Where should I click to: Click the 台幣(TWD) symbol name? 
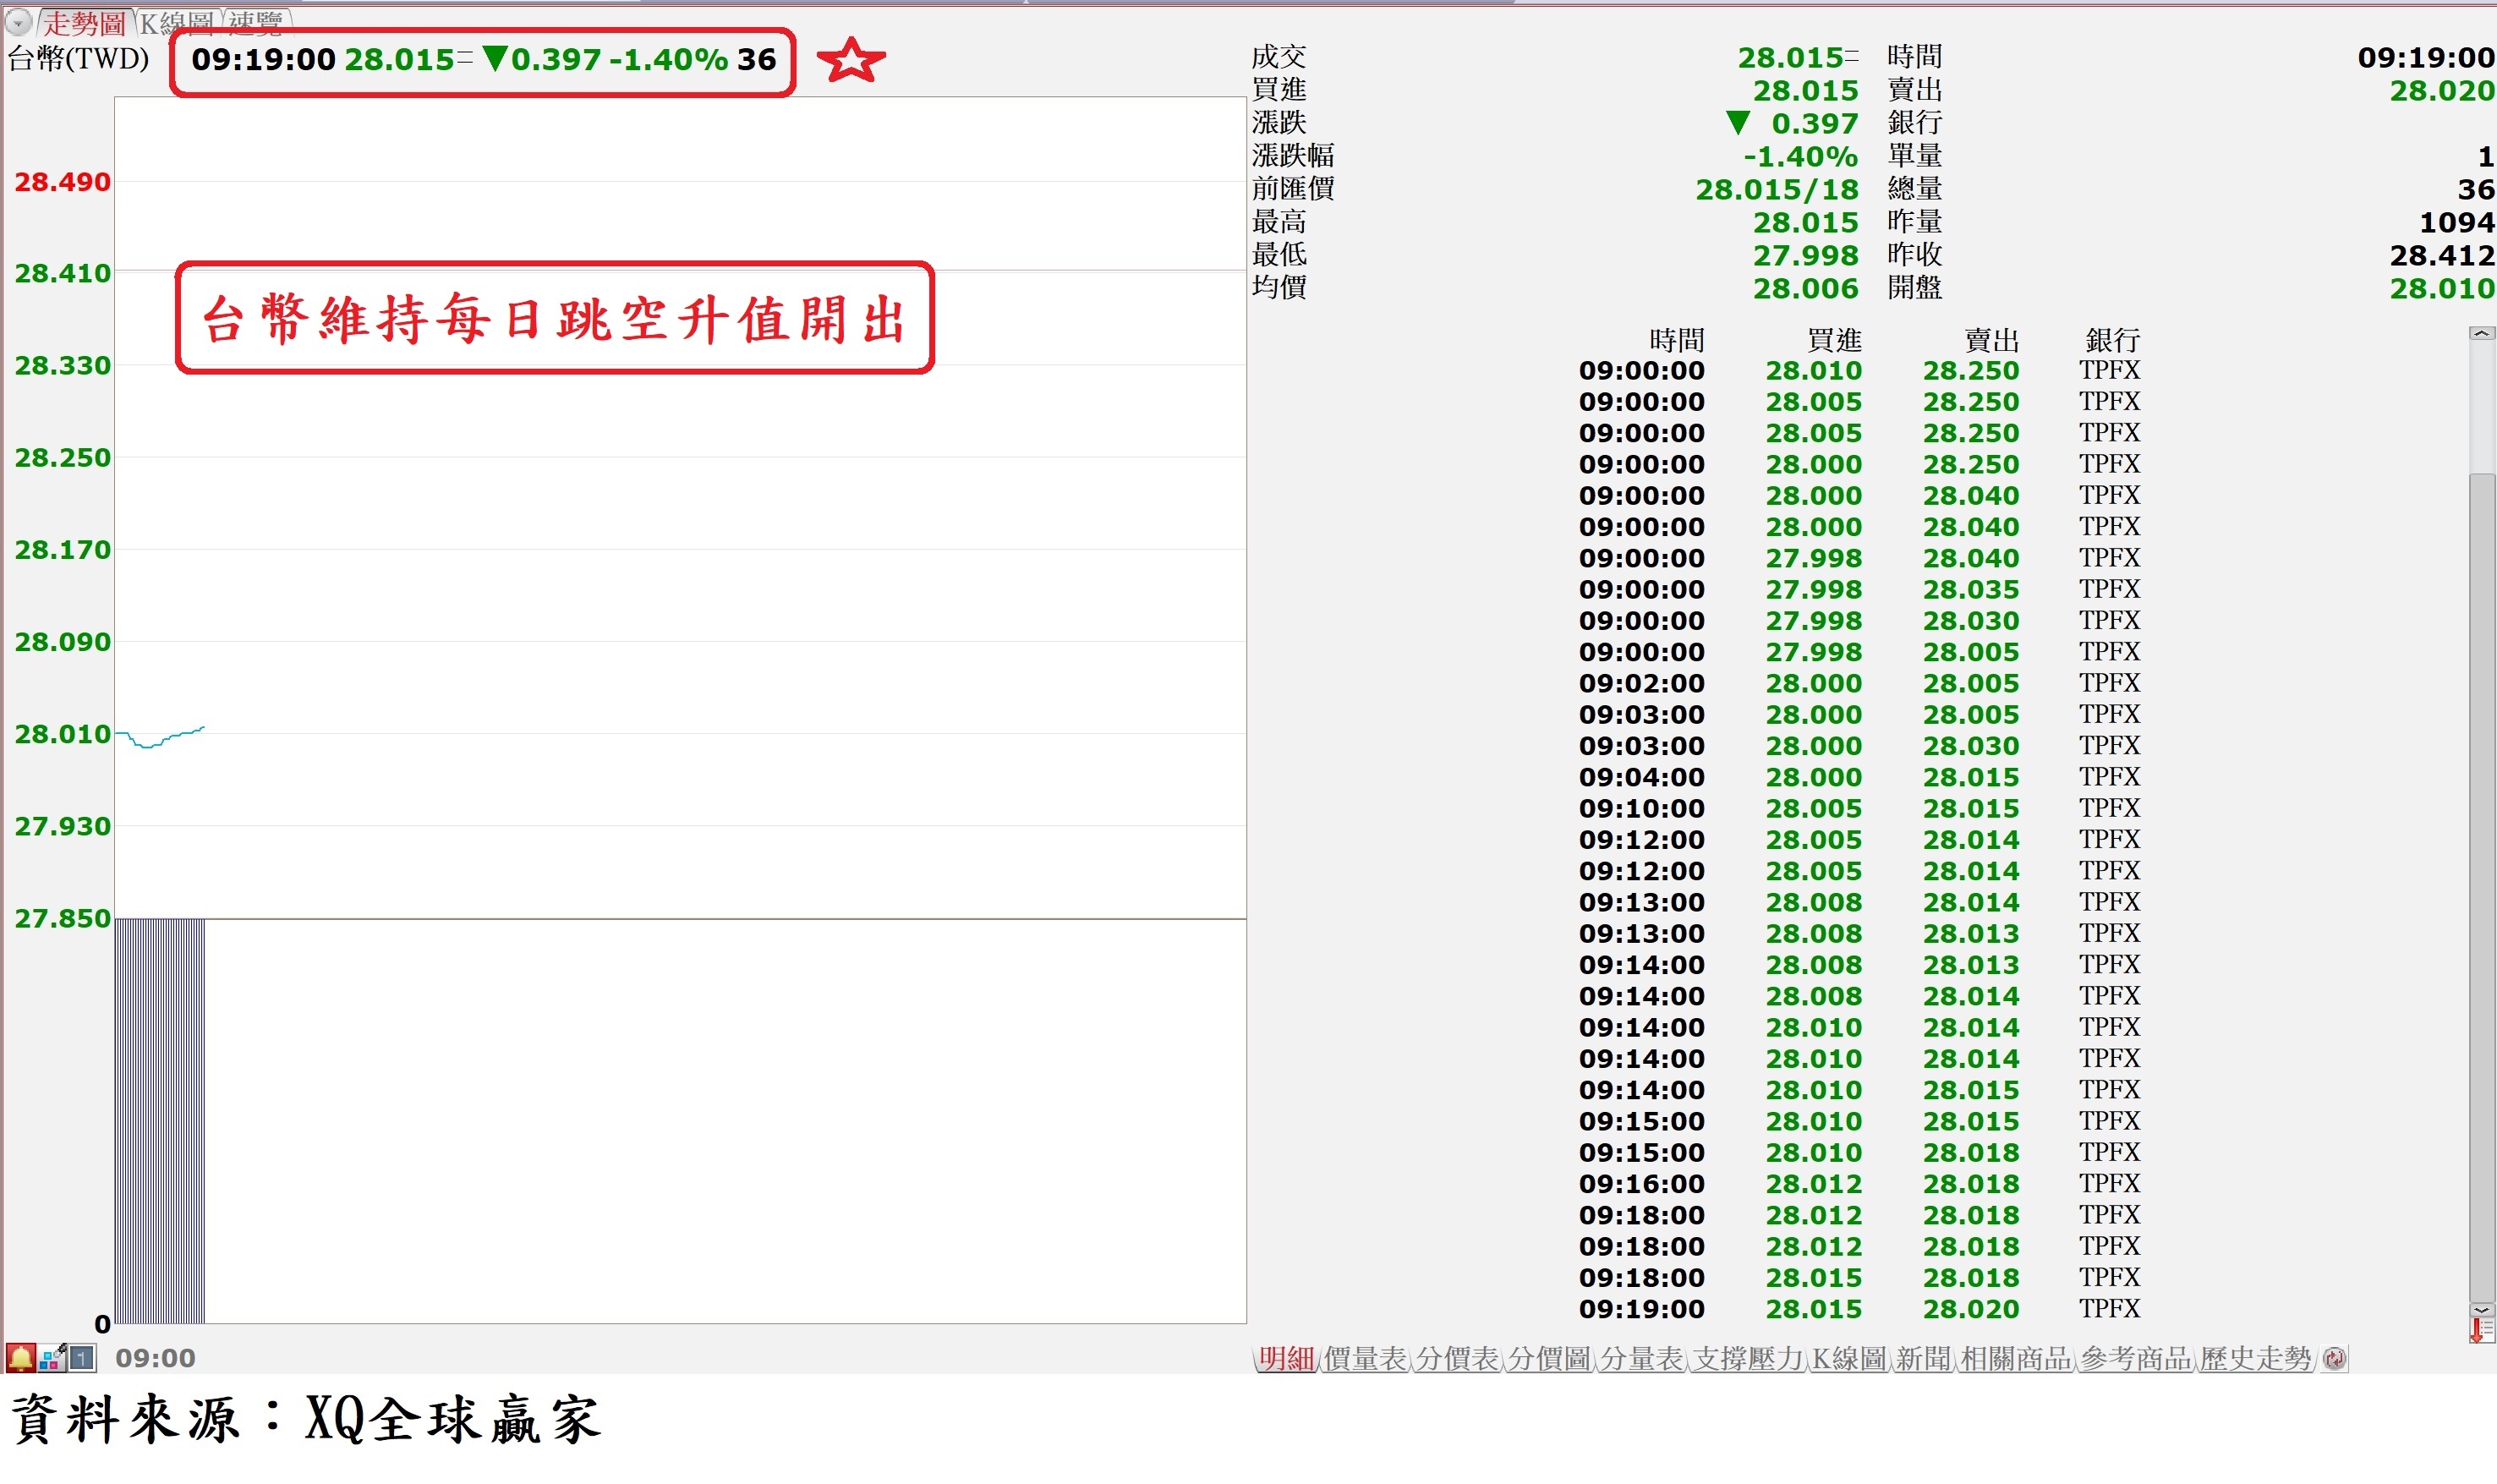click(x=79, y=58)
